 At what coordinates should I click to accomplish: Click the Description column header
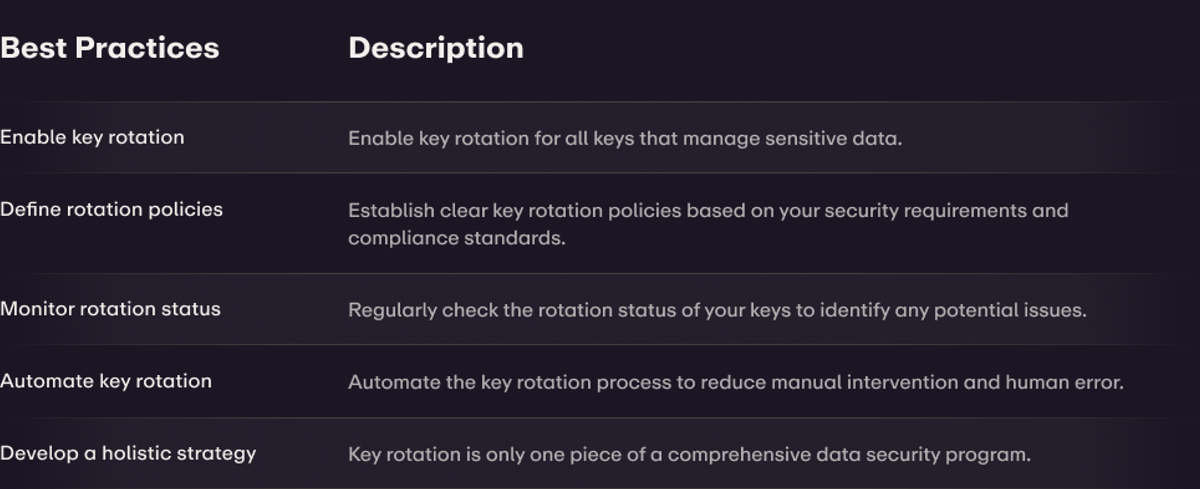[435, 48]
